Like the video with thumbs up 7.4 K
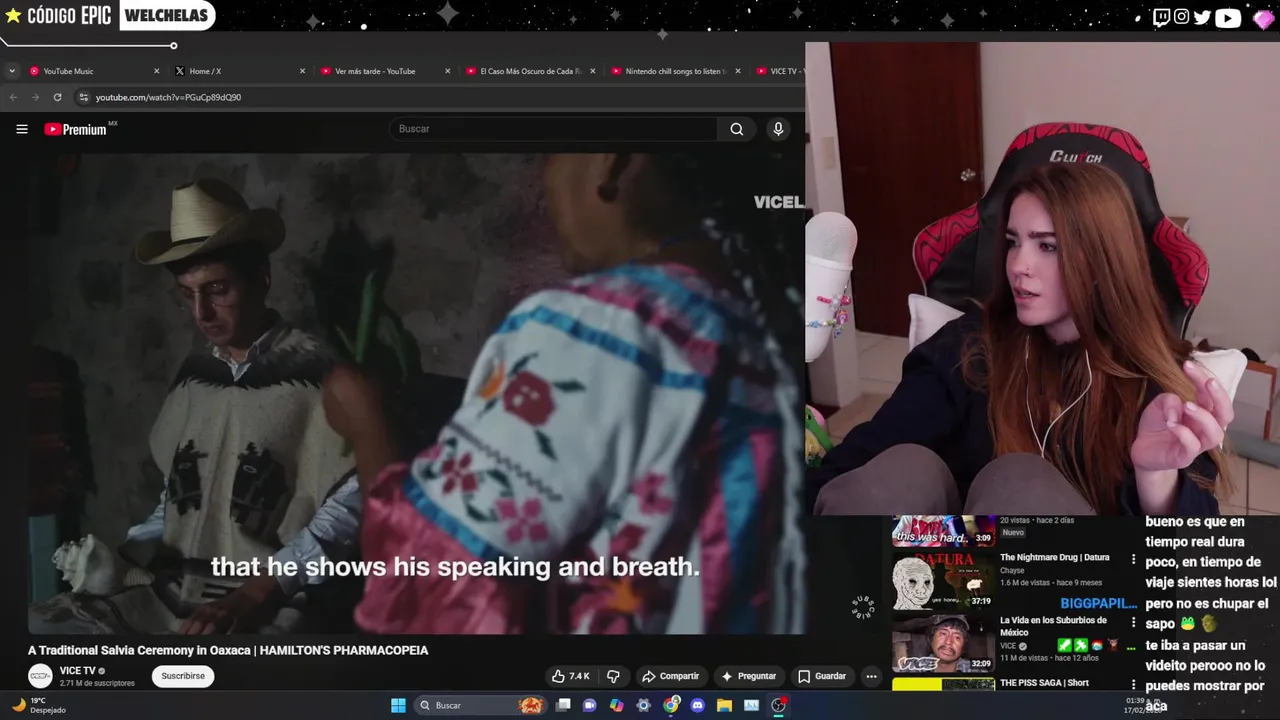 click(570, 676)
